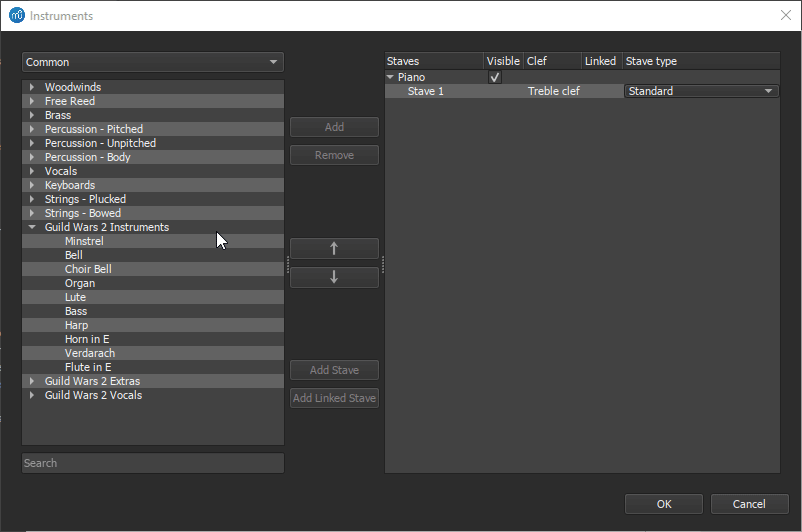Select the Piano row in staves list
Image resolution: width=802 pixels, height=532 pixels.
click(582, 77)
